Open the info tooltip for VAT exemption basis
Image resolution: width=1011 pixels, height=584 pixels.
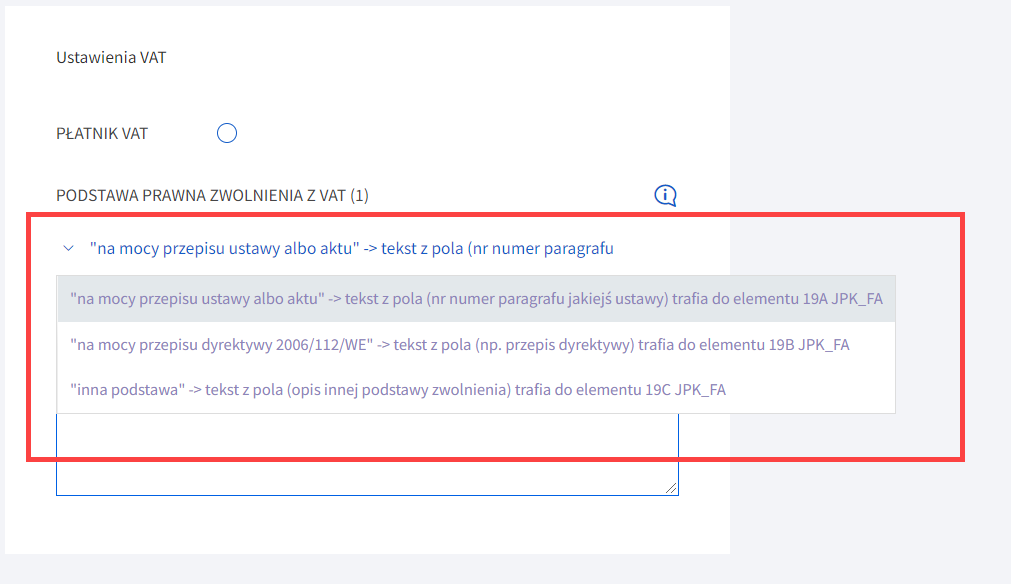[665, 195]
